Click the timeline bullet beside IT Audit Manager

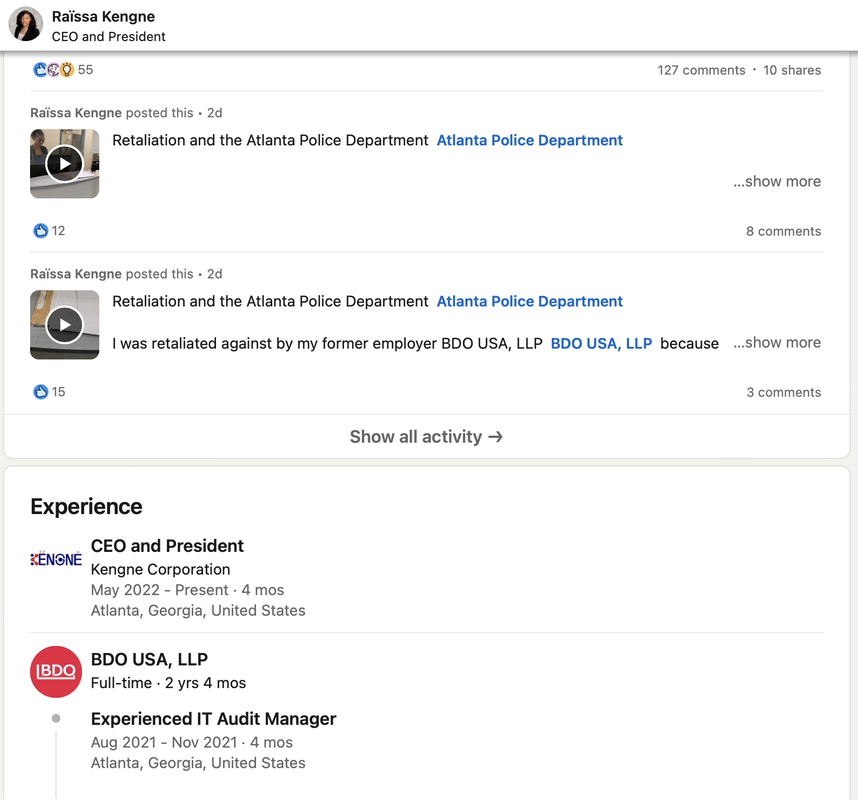56,718
